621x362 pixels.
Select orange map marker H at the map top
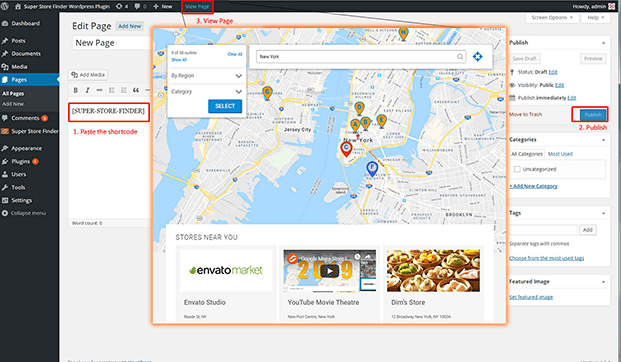coord(403,33)
